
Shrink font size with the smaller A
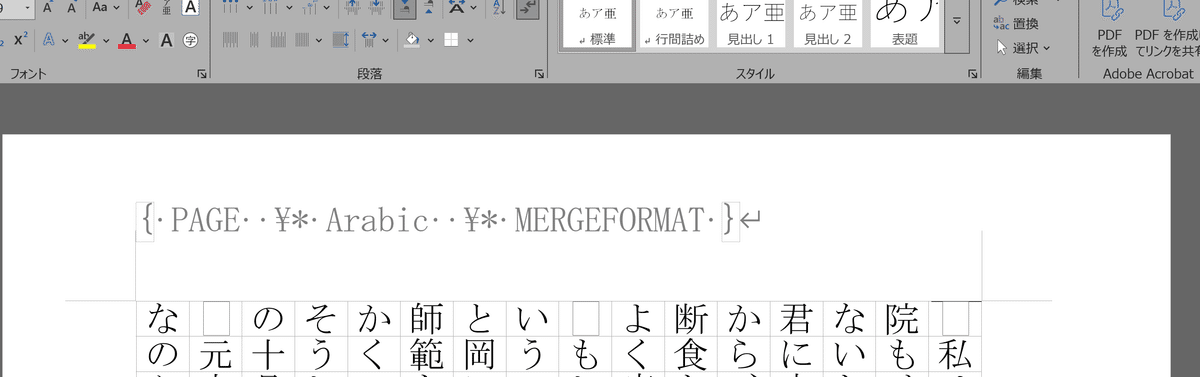70,7
